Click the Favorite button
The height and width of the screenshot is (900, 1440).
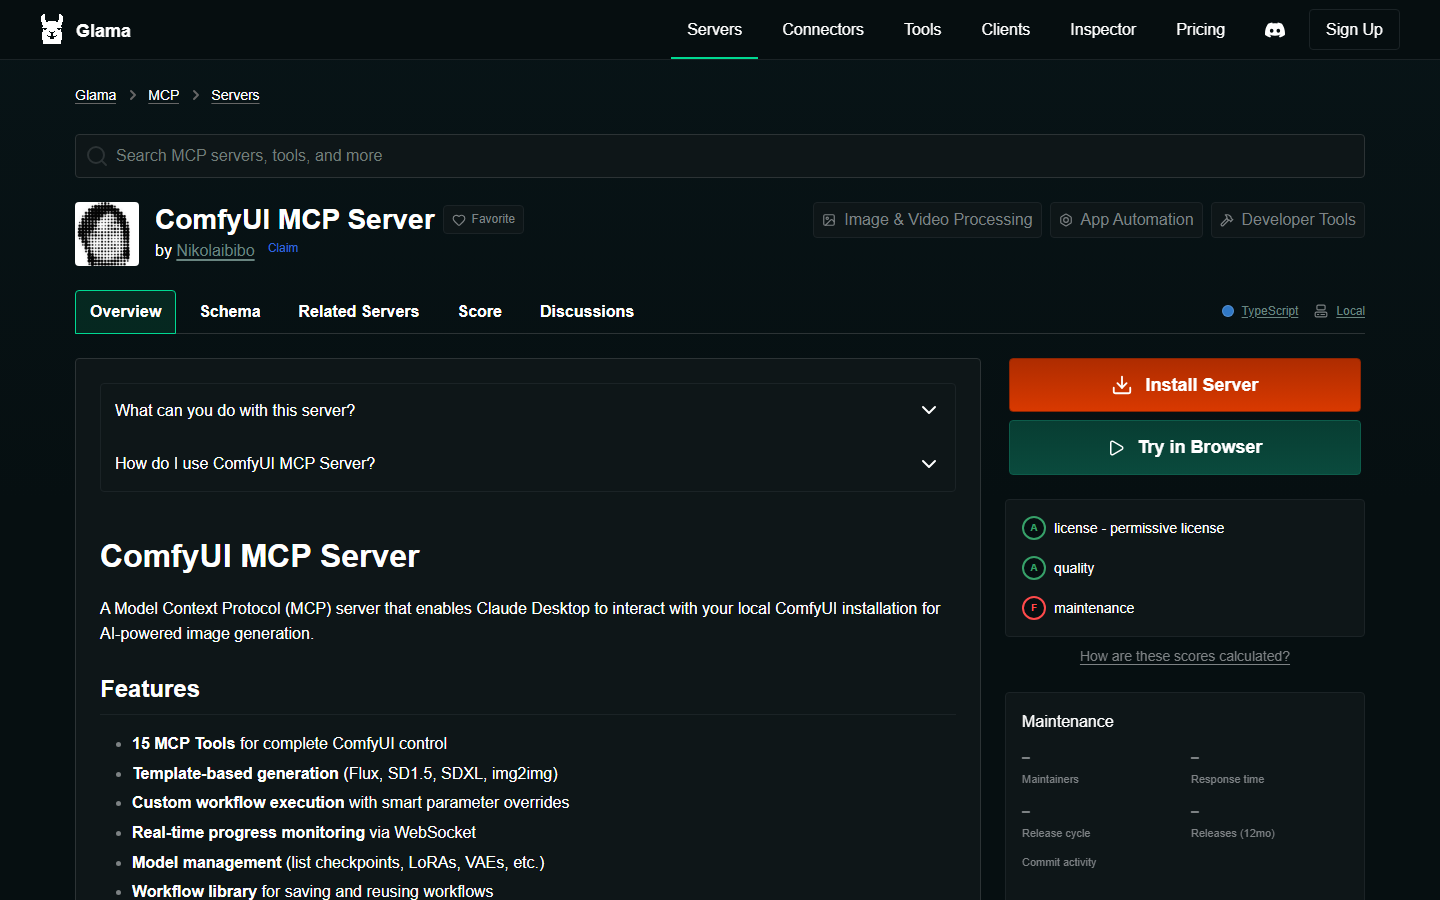(x=483, y=220)
